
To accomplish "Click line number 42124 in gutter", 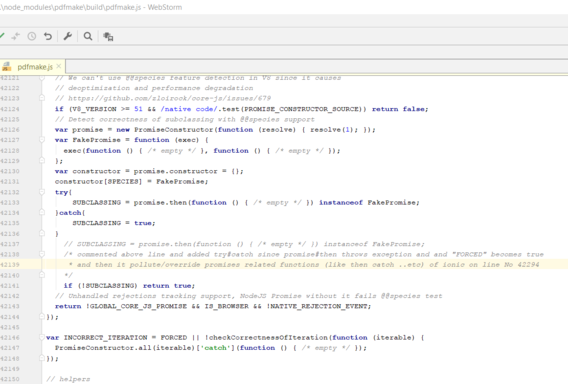I will click(x=10, y=109).
